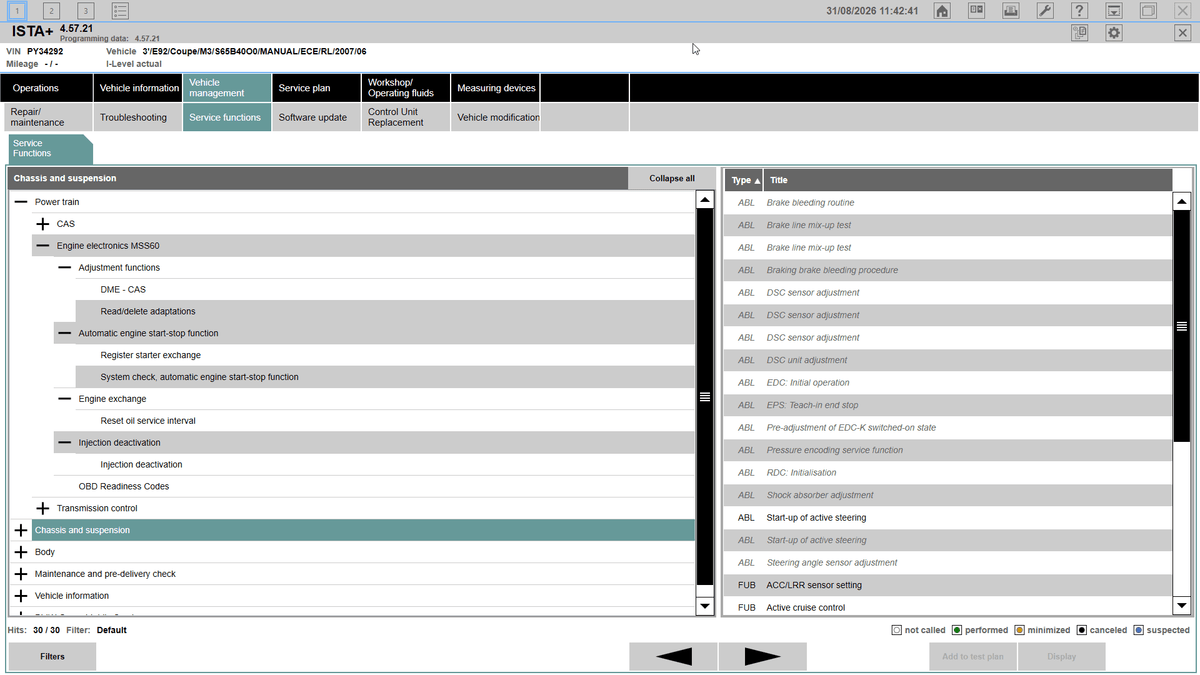Click left tree scrollbar up arrow
This screenshot has width=1200, height=675.
pos(705,200)
